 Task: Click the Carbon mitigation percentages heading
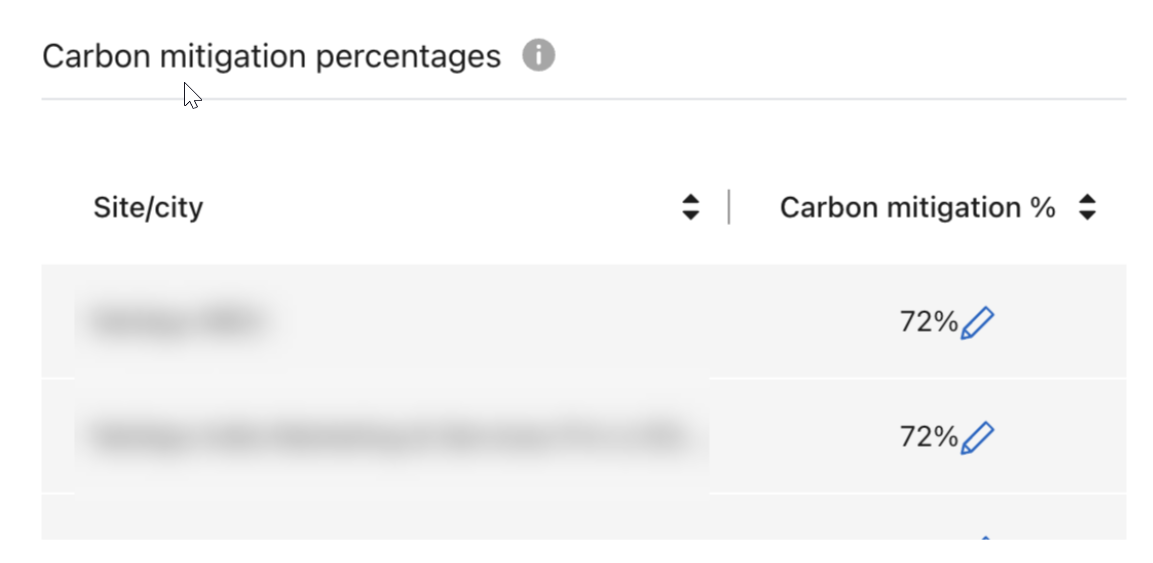[x=271, y=56]
